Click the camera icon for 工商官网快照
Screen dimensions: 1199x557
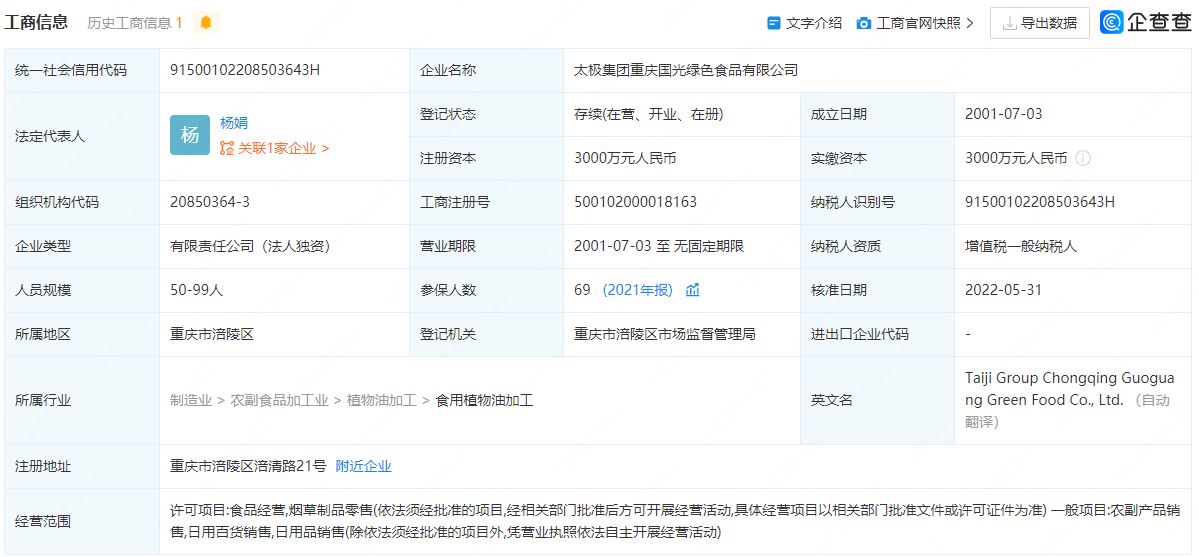[864, 23]
